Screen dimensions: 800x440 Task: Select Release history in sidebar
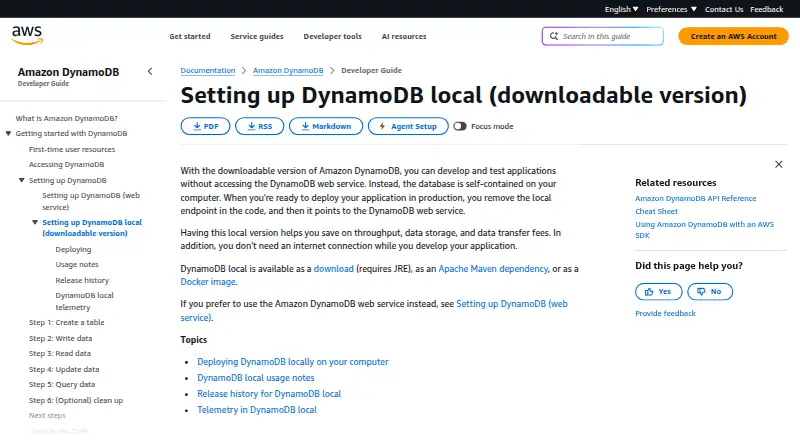coord(82,280)
